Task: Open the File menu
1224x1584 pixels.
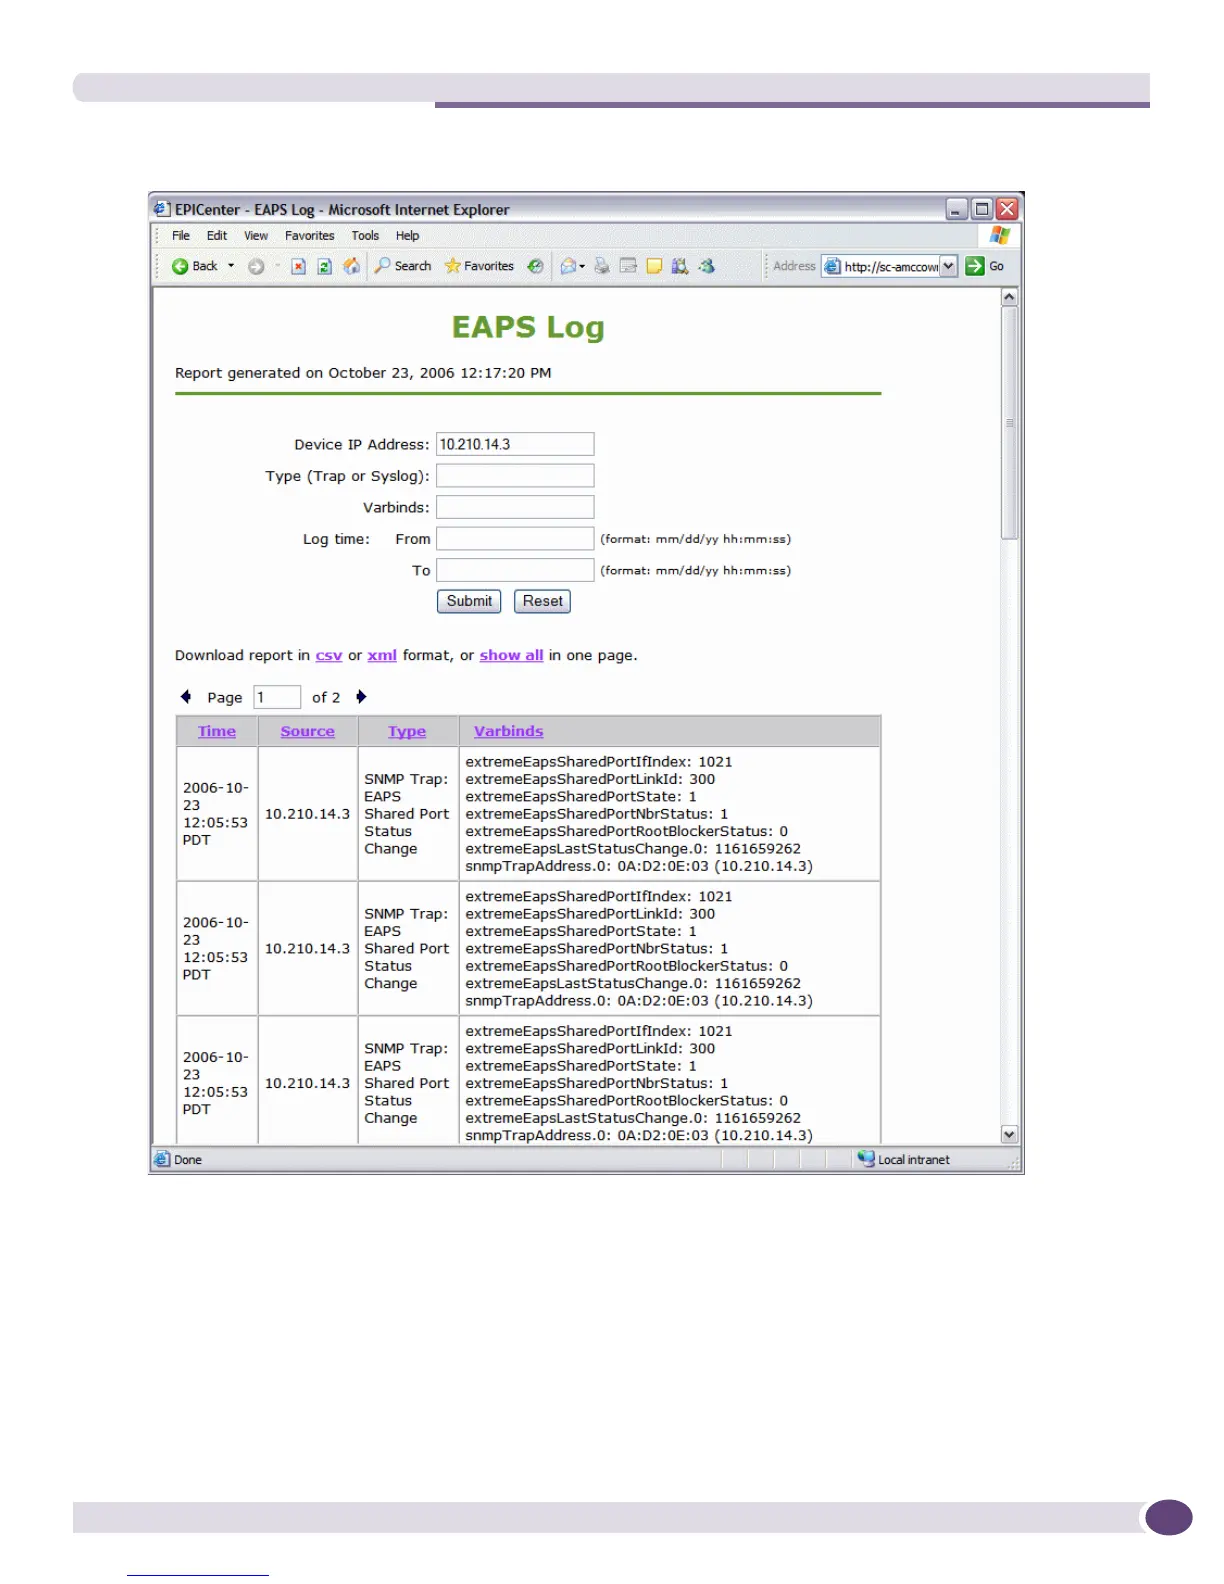Action: tap(181, 236)
